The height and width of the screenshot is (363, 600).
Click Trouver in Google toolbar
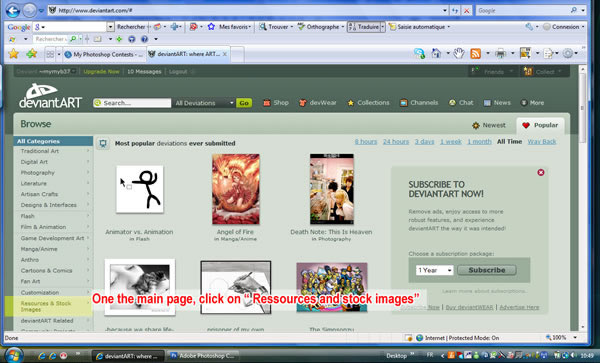(x=276, y=27)
